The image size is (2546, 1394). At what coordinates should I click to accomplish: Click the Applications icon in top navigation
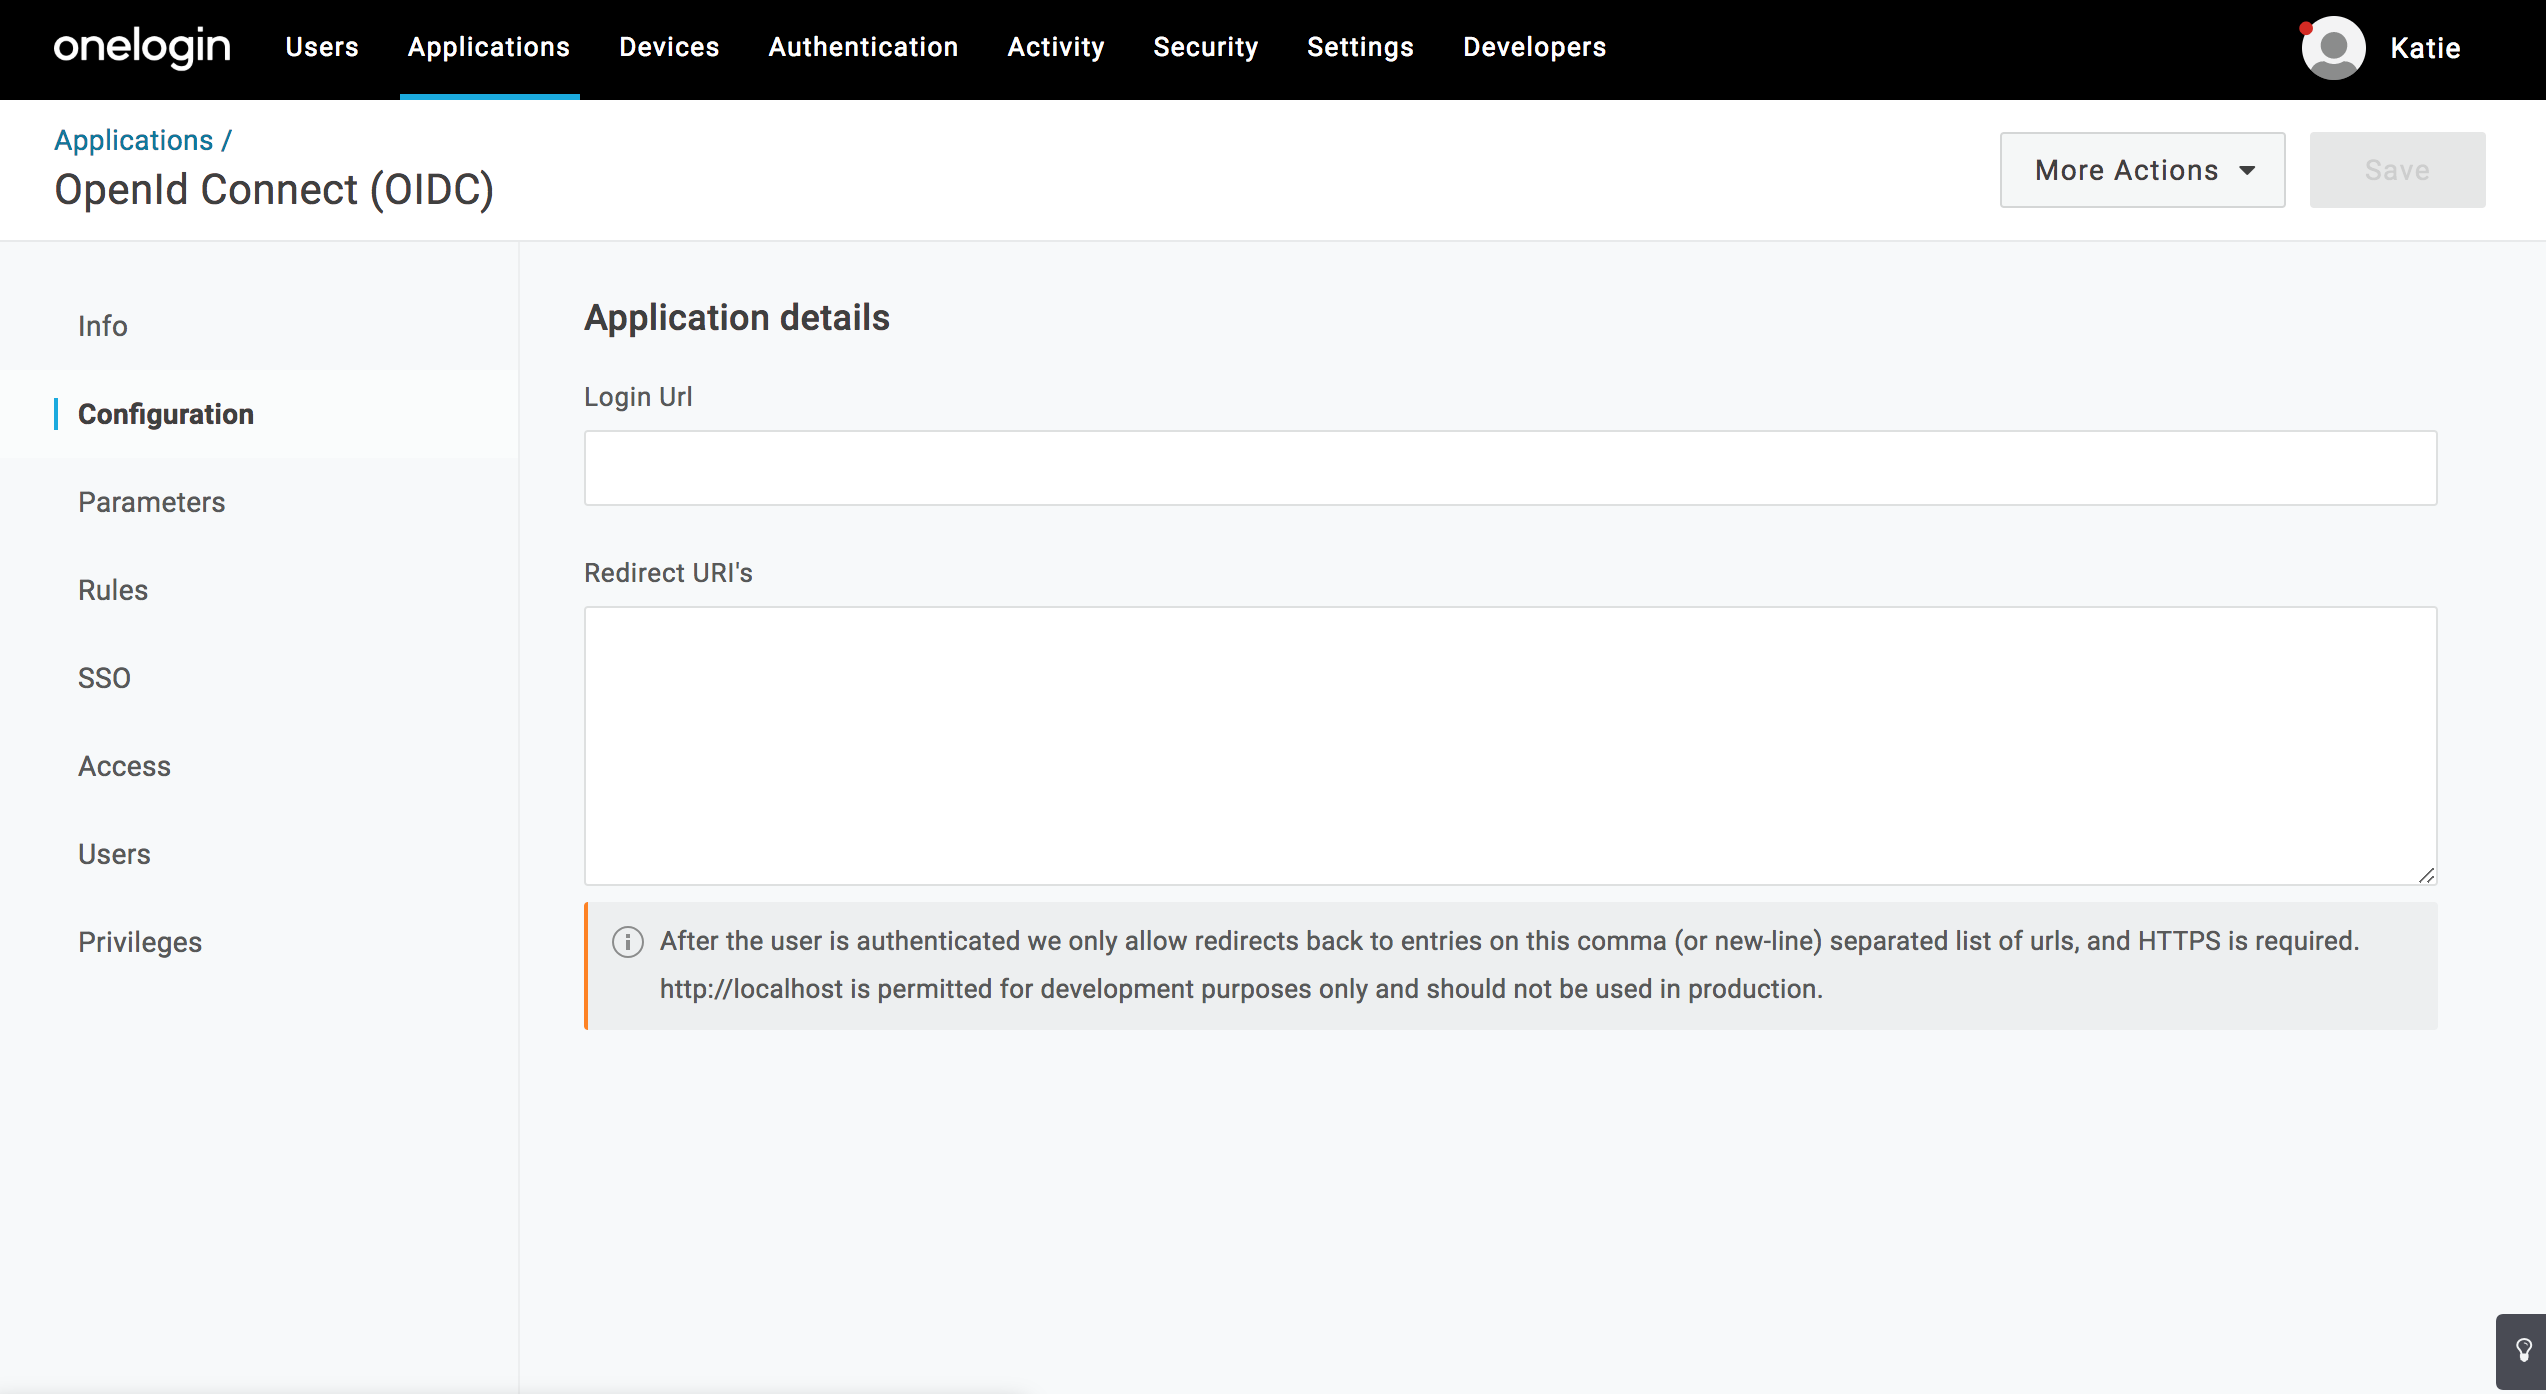tap(489, 46)
